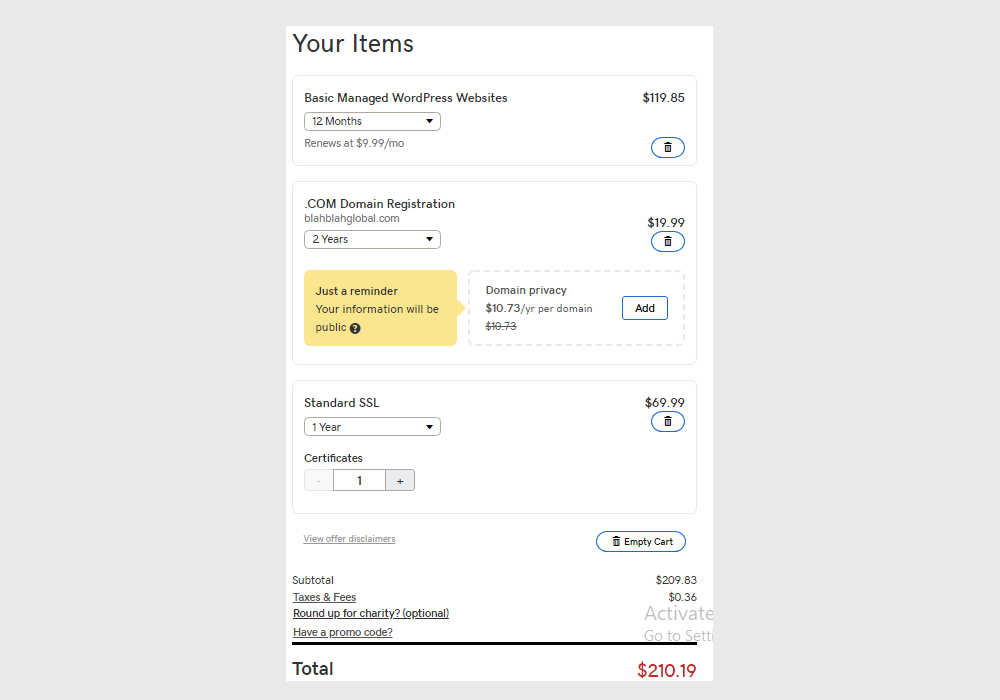This screenshot has height=700, width=1000.
Task: Open the Taxes & Fees link
Action: 325,597
